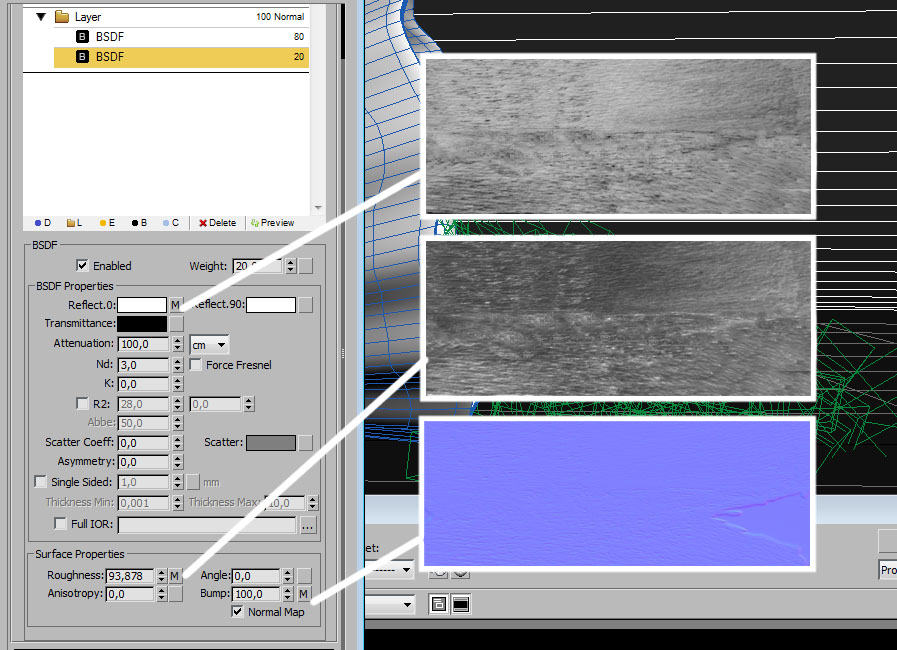Click the Scatter Coeff value field
The height and width of the screenshot is (650, 897).
point(144,443)
